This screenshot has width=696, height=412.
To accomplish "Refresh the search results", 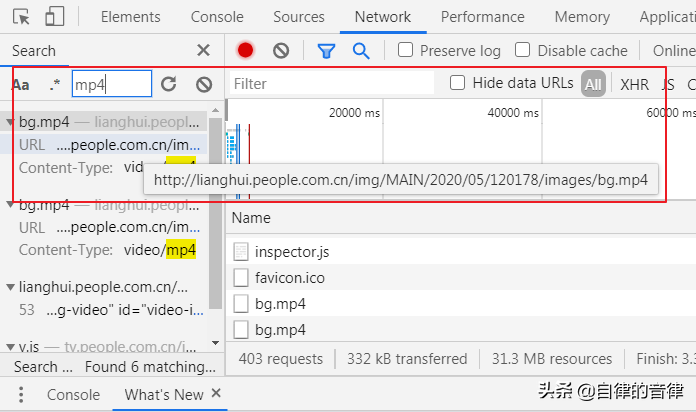I will coord(169,85).
